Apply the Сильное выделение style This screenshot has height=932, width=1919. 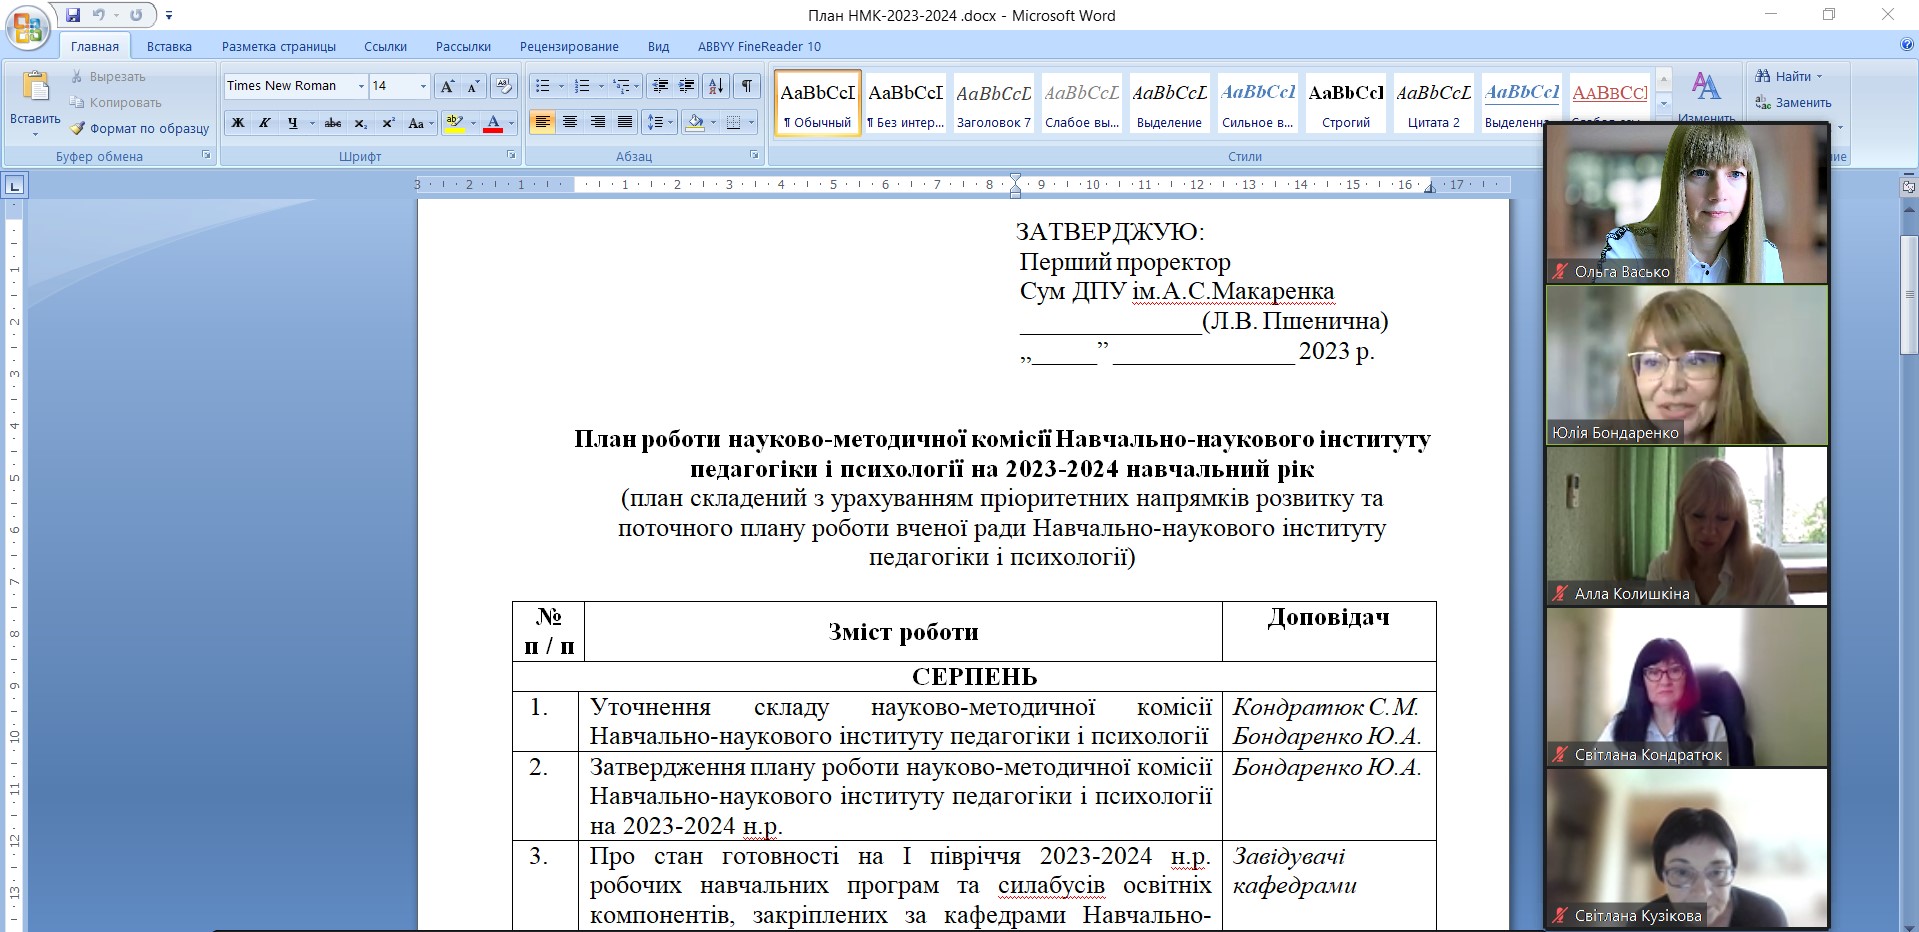point(1258,102)
